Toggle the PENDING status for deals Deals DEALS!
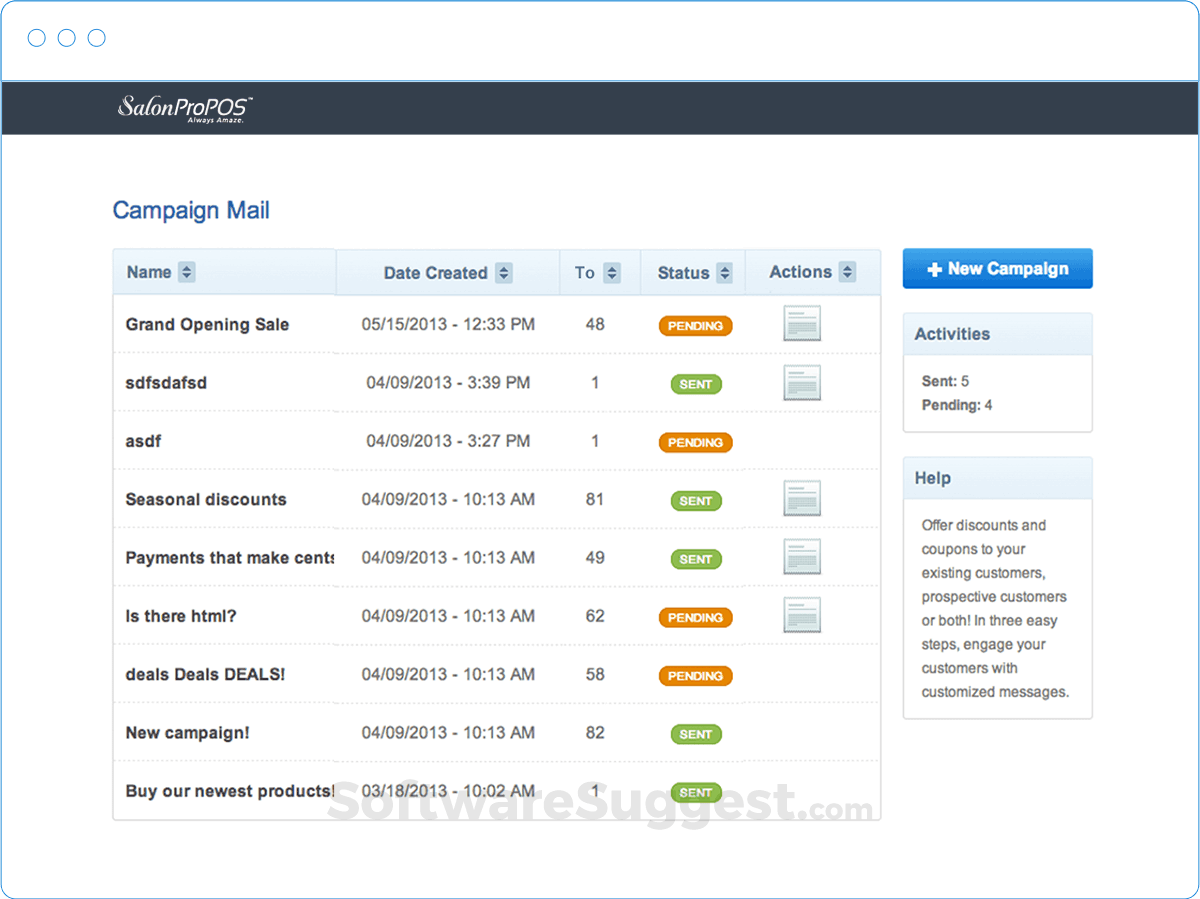The height and width of the screenshot is (899, 1200). (x=695, y=676)
